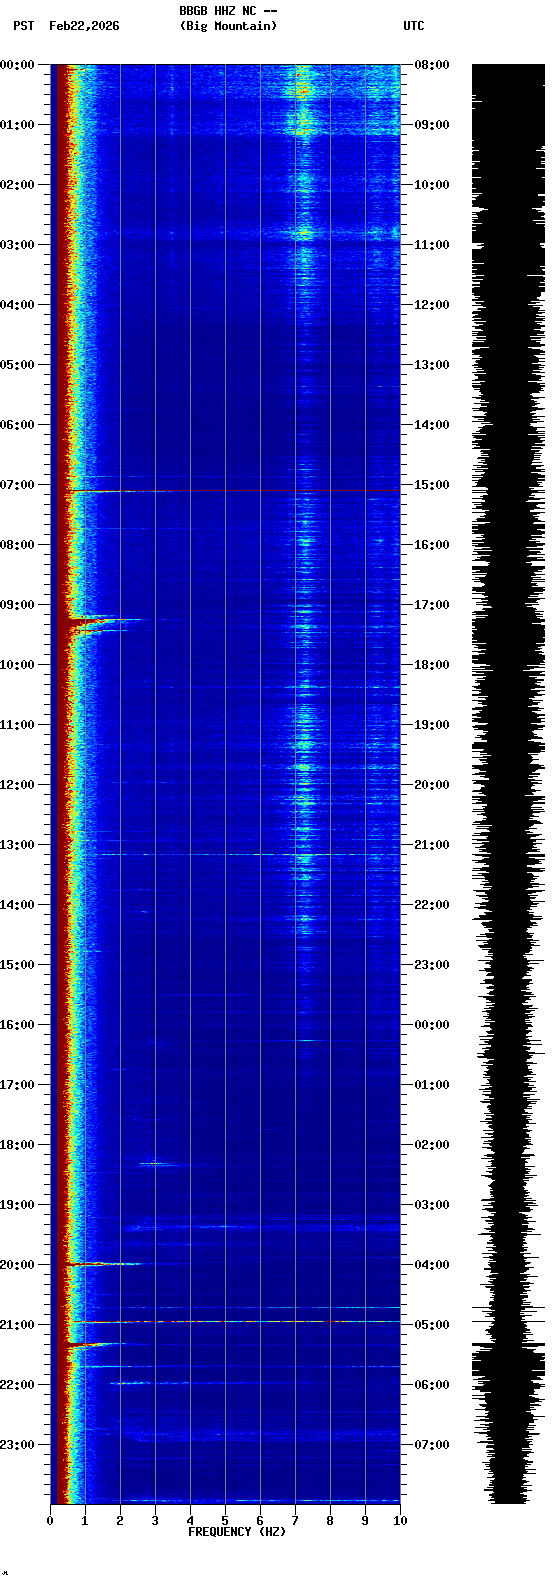Select the '13:00' PST axis label

pos(17,845)
